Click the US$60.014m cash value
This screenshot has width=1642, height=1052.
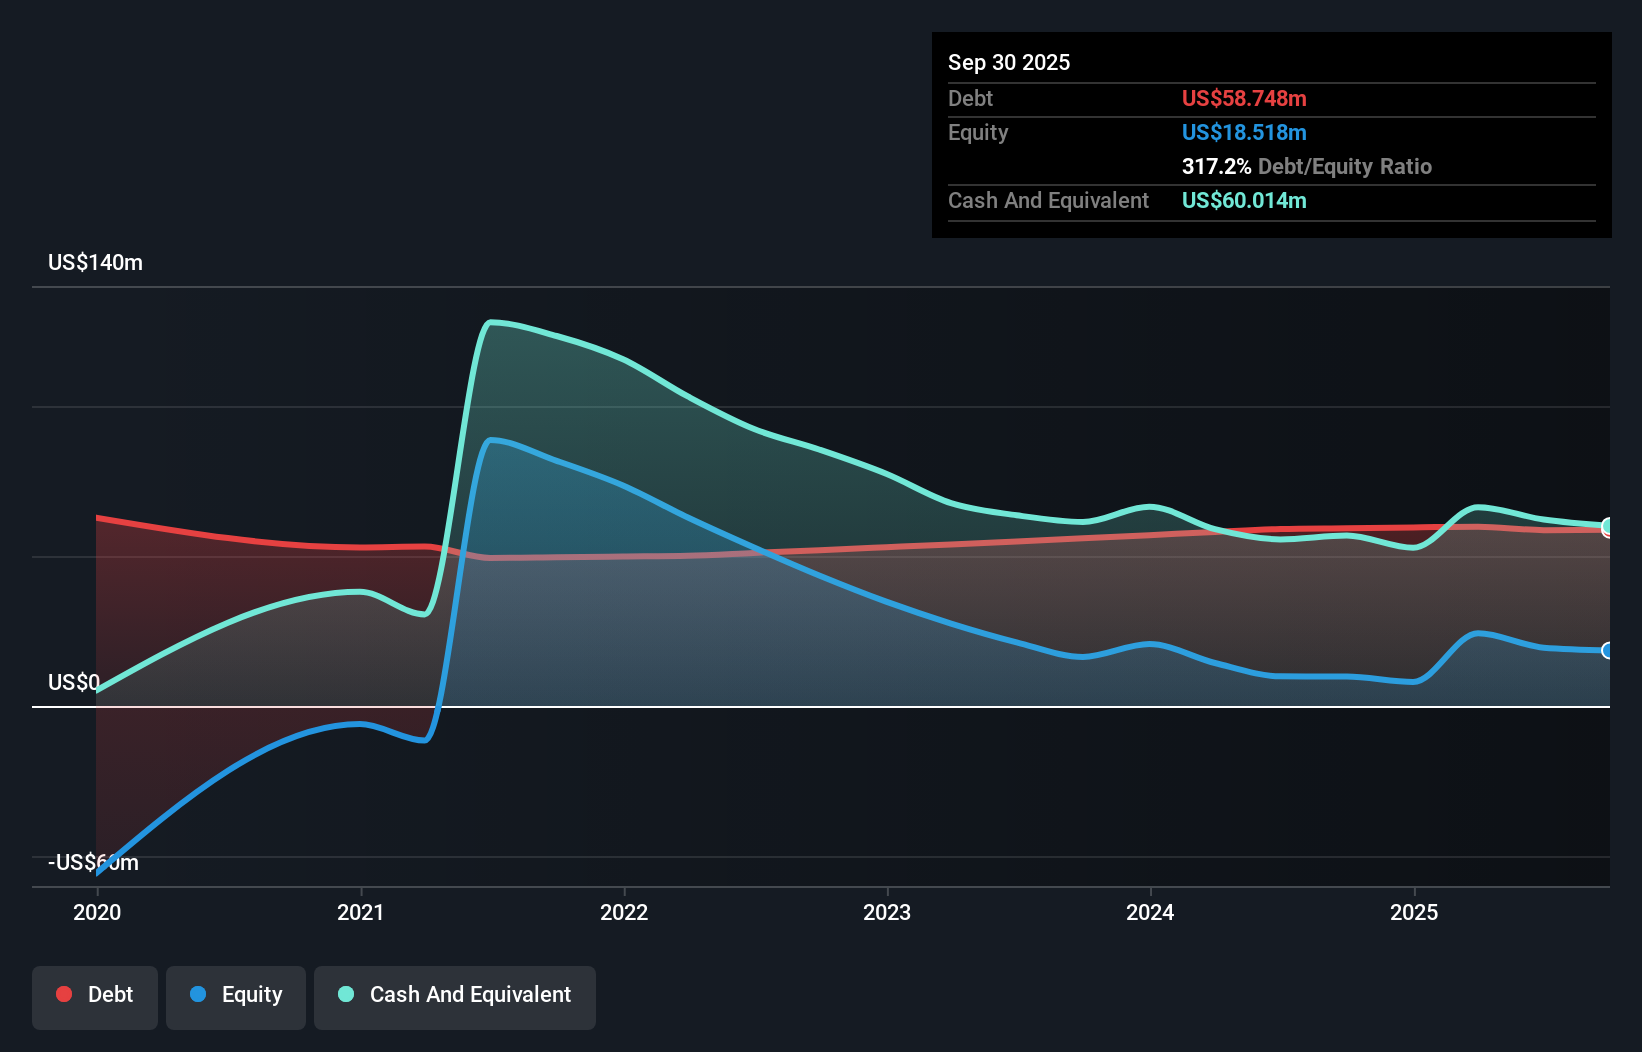1244,201
